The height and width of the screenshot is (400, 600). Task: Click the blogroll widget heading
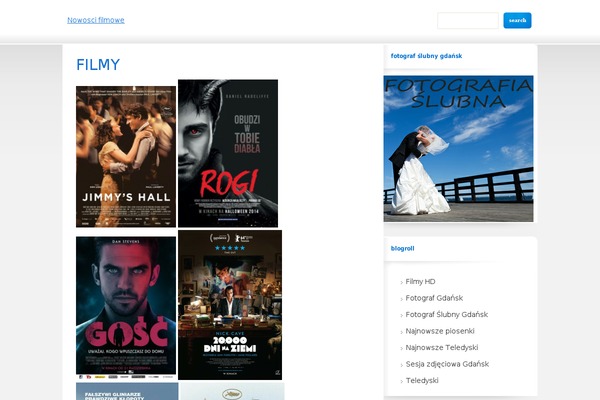pyautogui.click(x=402, y=248)
